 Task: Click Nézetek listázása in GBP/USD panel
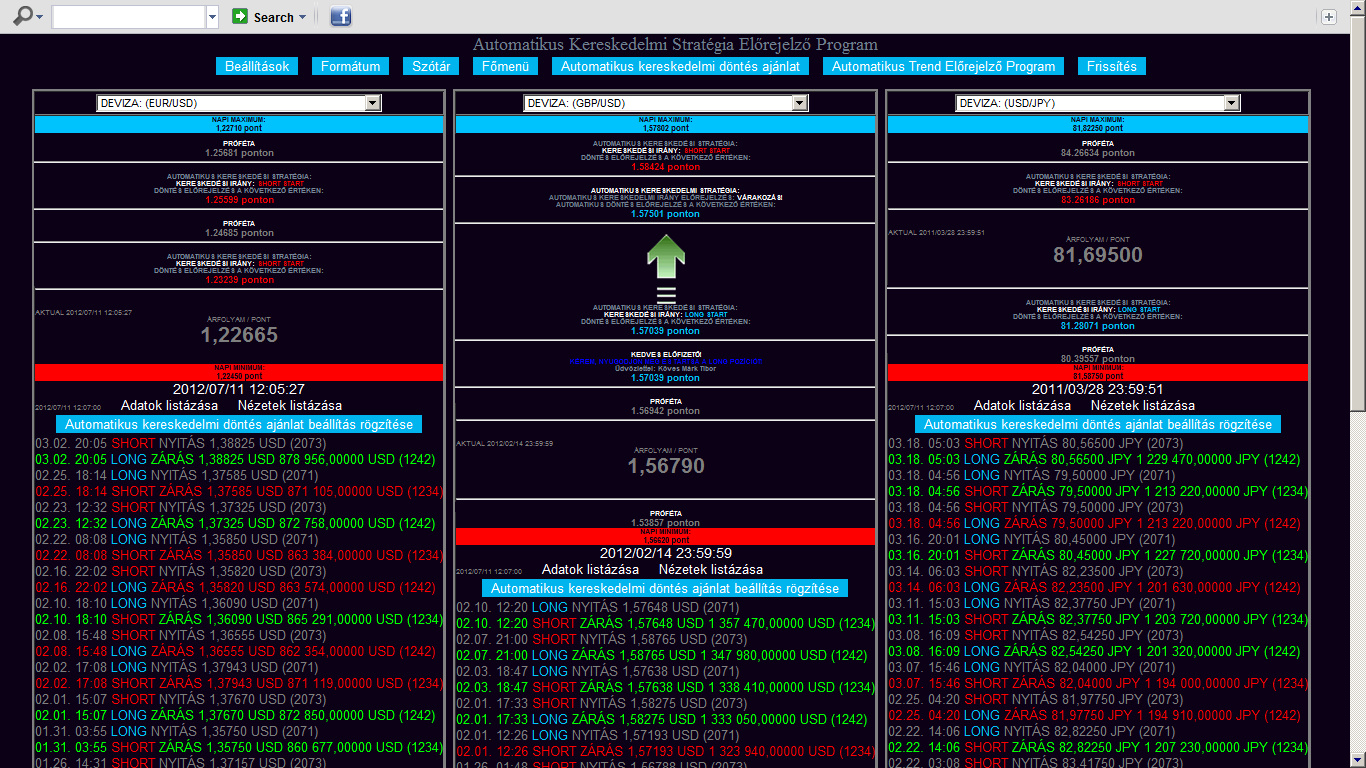point(711,569)
